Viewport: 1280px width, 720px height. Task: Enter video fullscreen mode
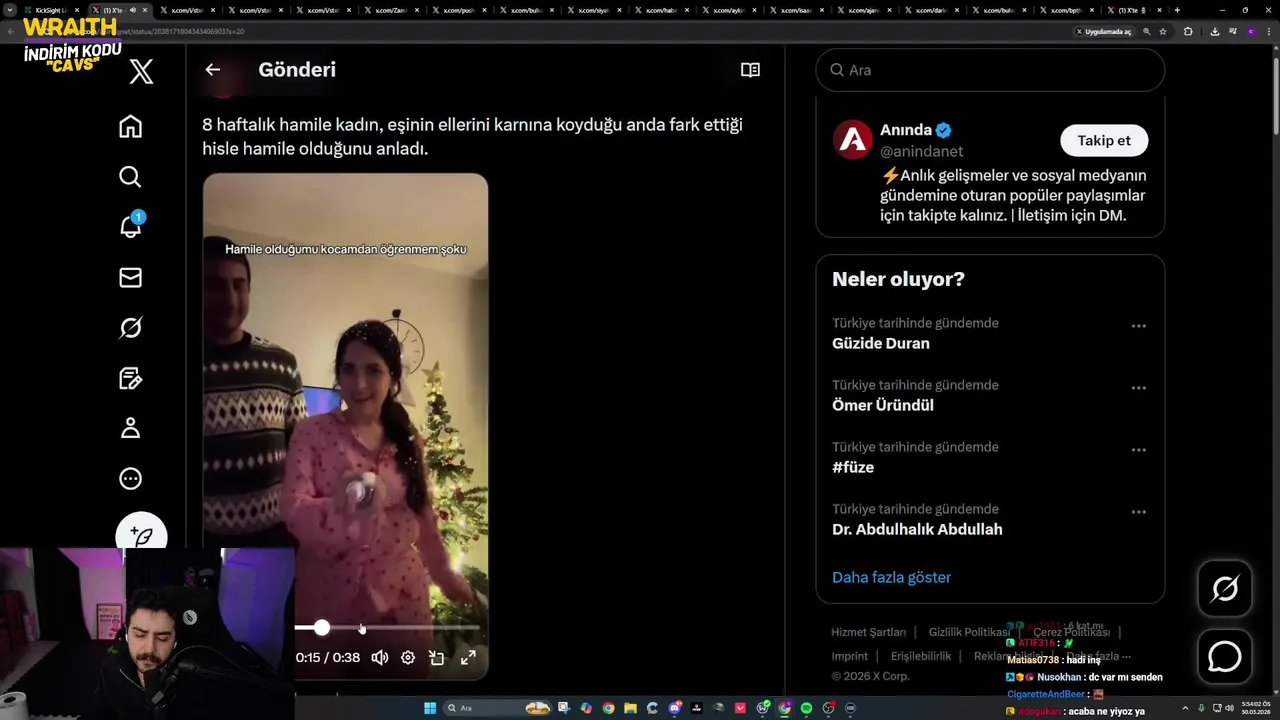coord(468,658)
